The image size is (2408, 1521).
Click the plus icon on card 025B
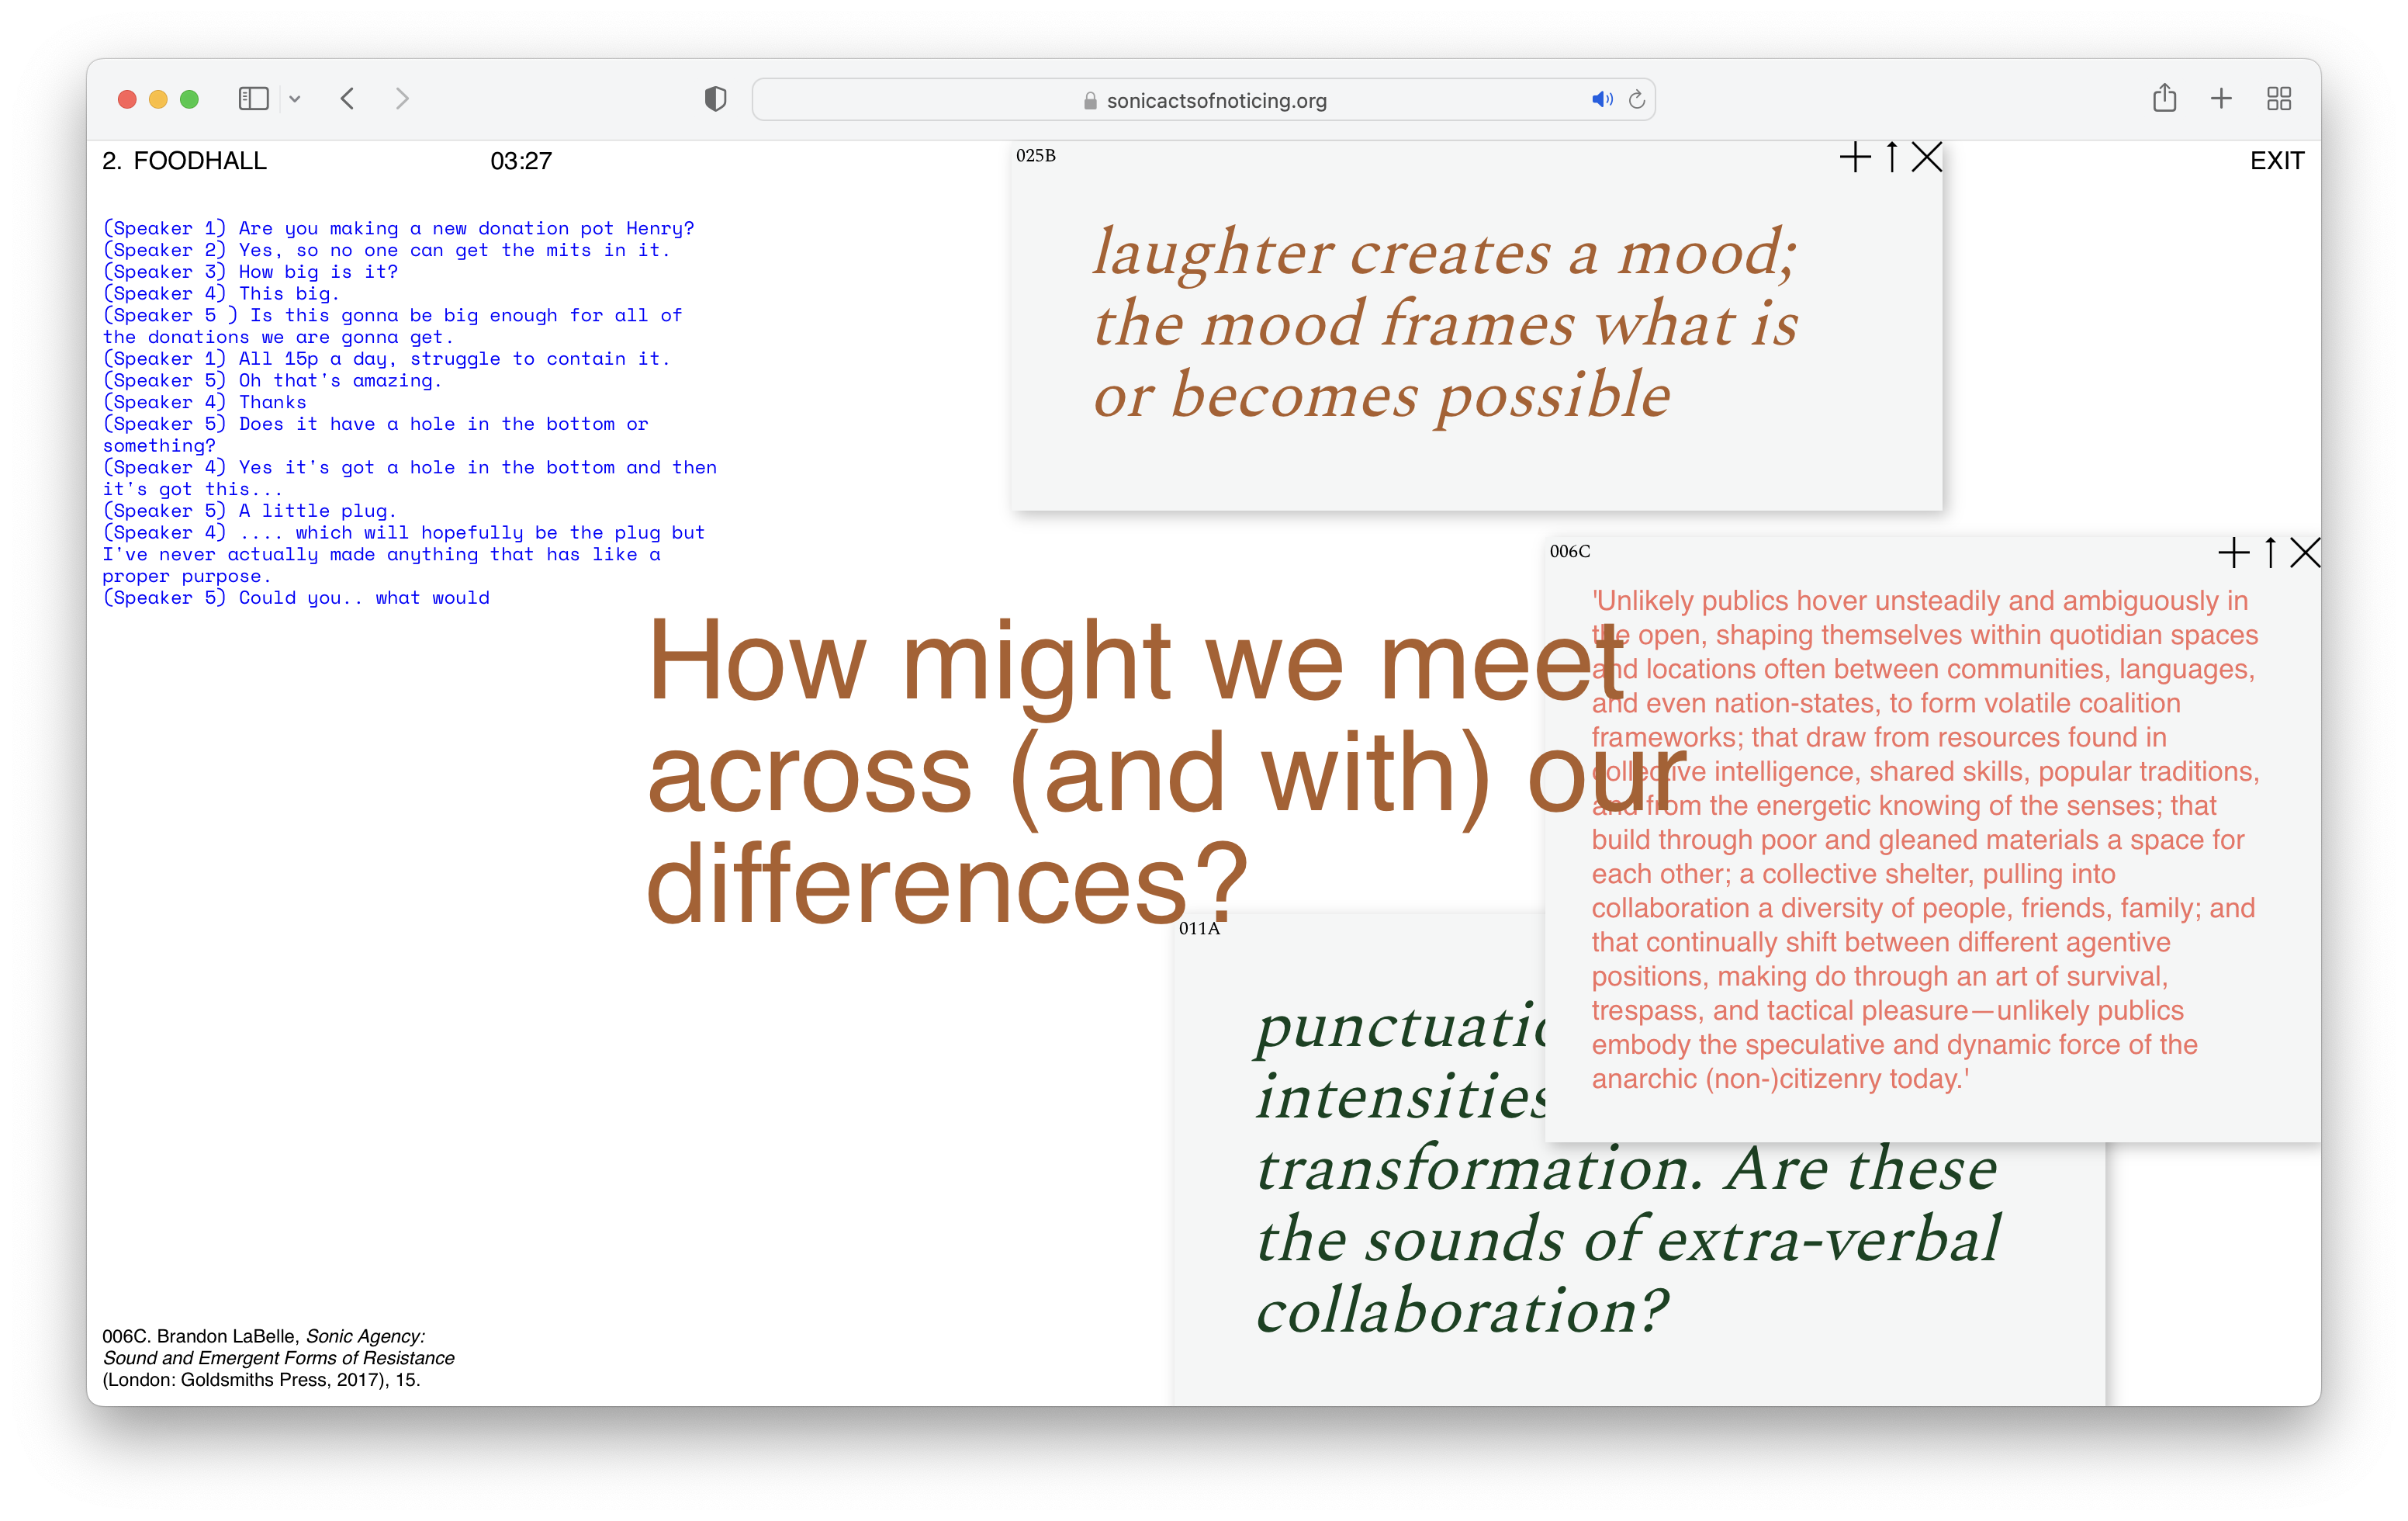tap(1854, 157)
